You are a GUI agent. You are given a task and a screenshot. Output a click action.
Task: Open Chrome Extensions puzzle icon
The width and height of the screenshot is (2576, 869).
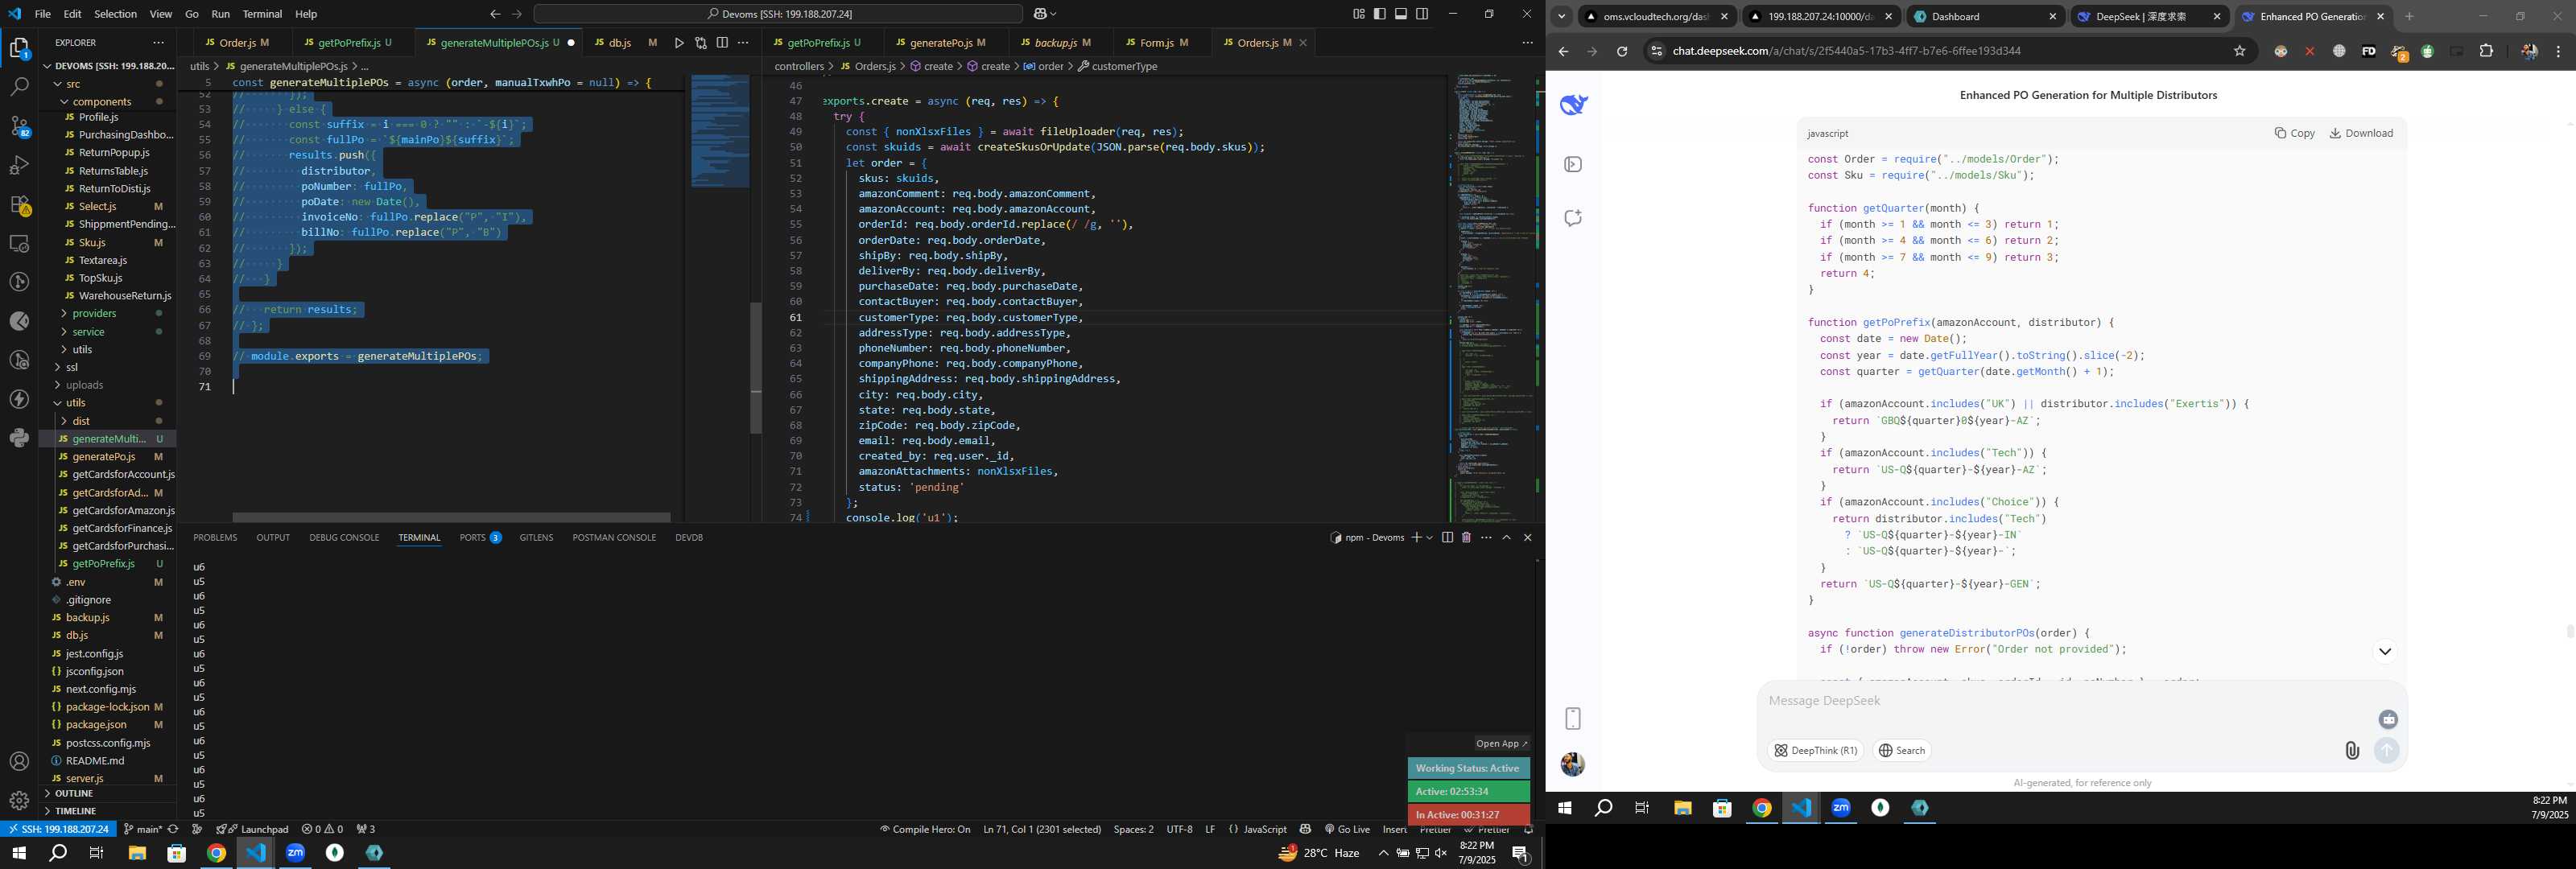2486,51
